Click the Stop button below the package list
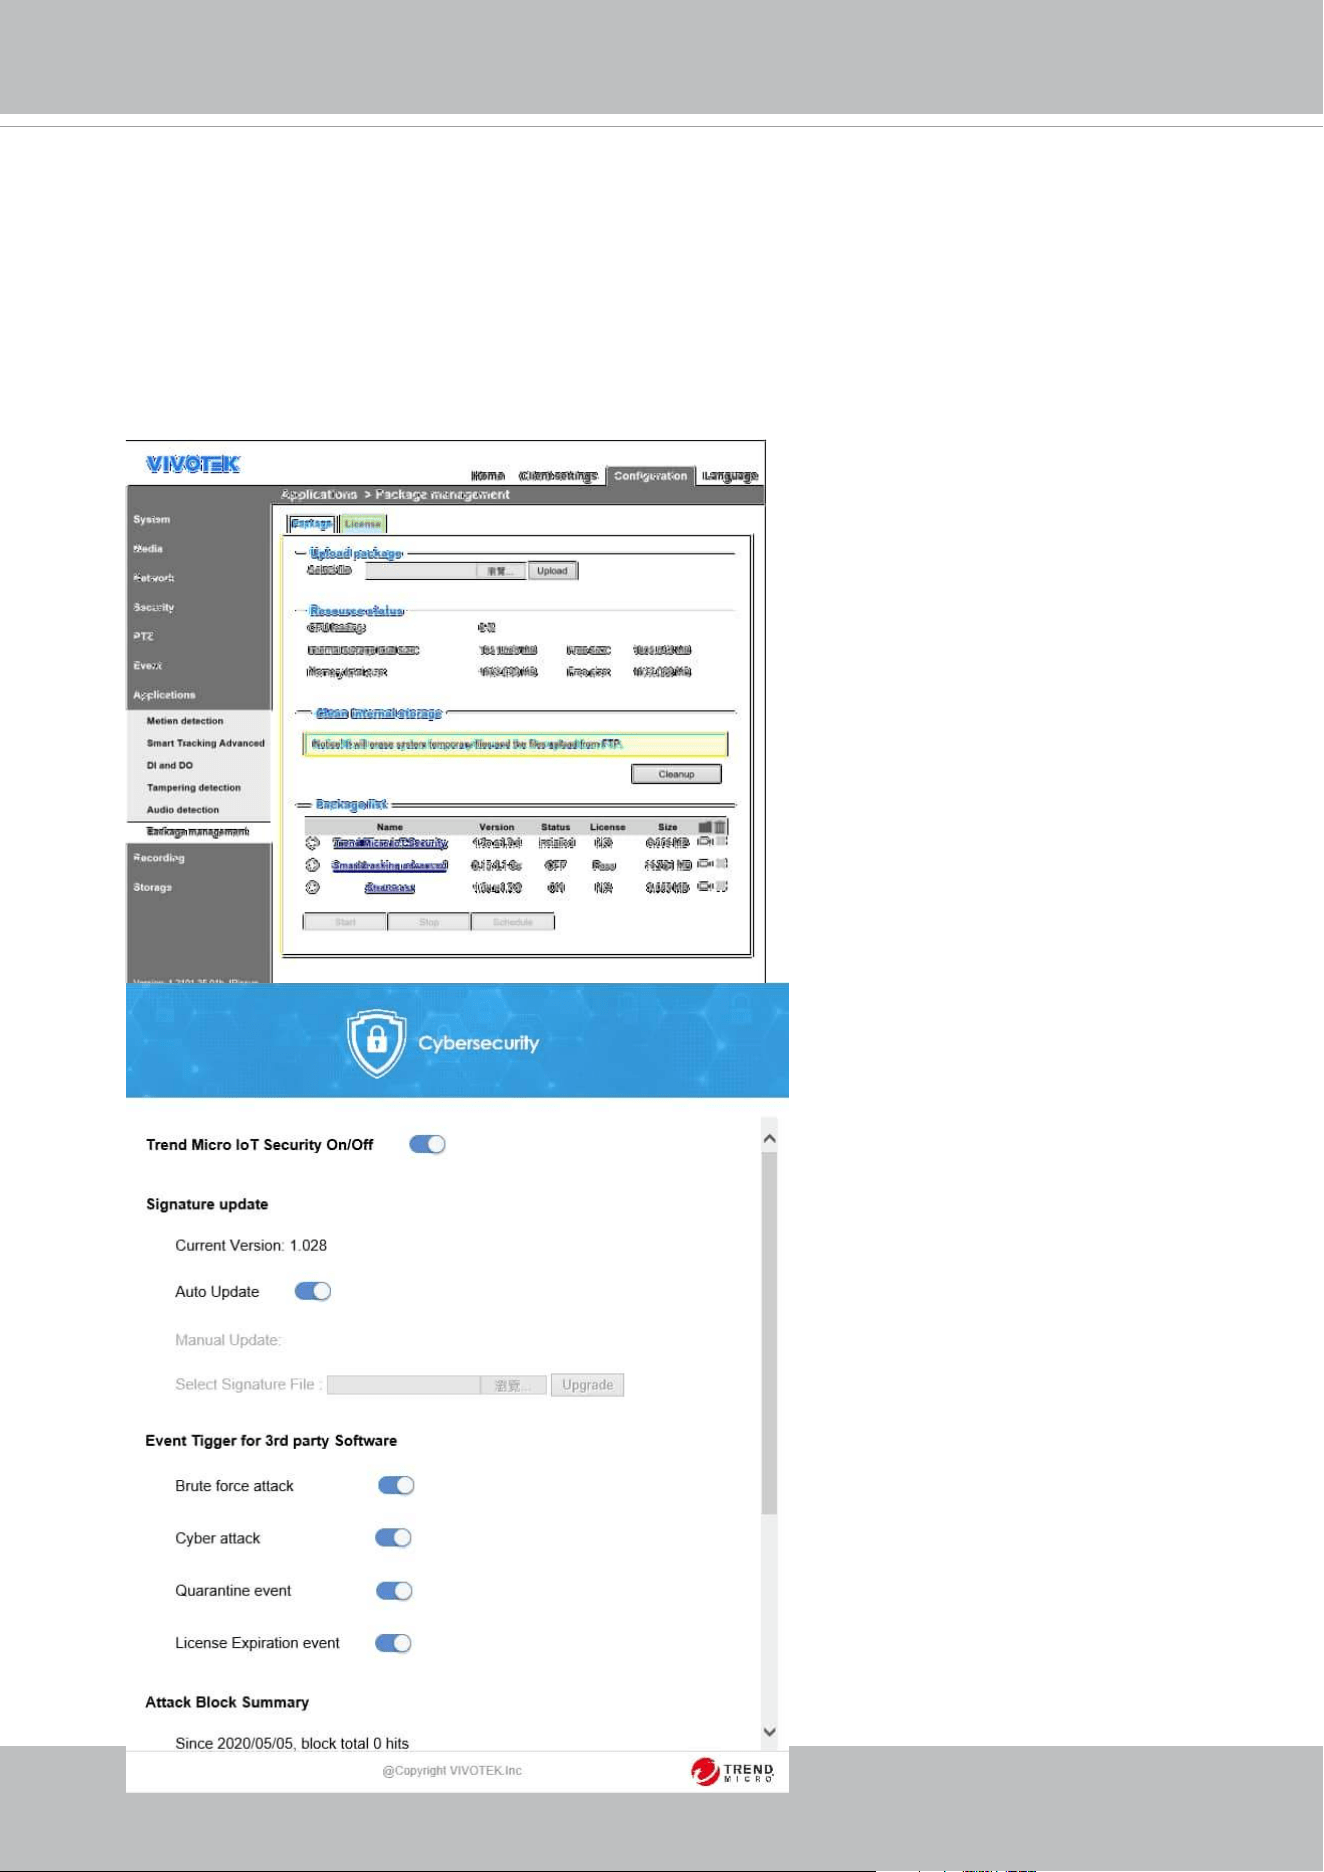Viewport: 1324px width, 1872px height. click(x=429, y=922)
